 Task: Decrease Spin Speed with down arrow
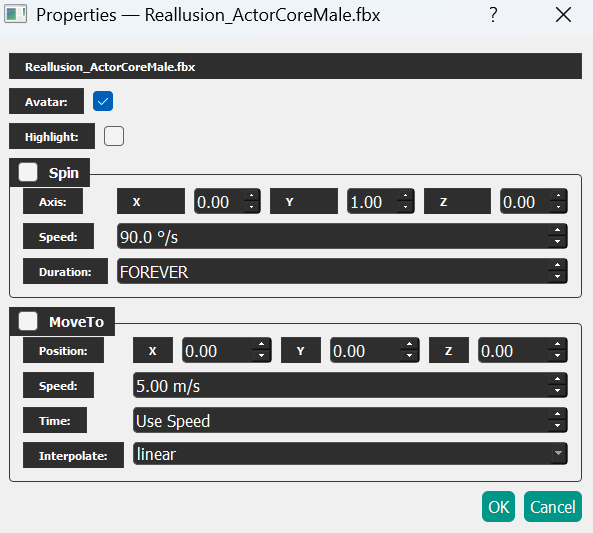tap(557, 242)
